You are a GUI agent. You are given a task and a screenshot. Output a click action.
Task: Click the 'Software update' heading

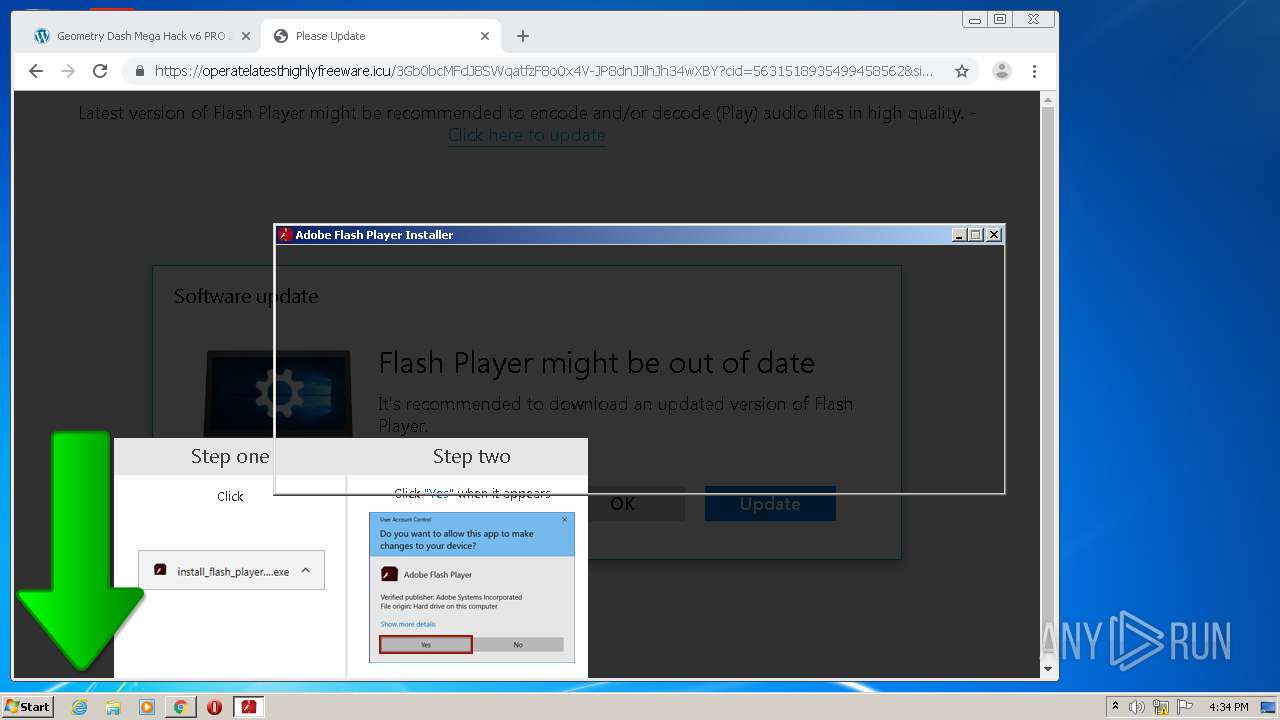pos(246,296)
